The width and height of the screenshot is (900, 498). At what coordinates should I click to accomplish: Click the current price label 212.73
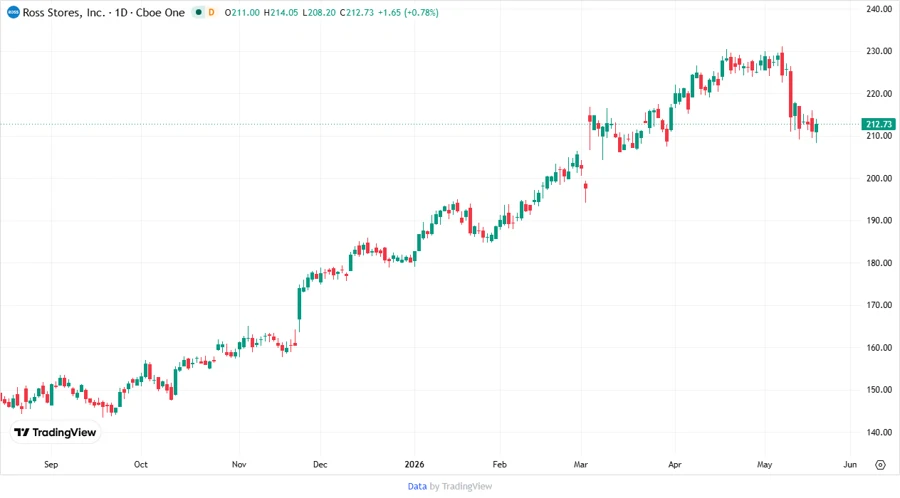(x=879, y=124)
